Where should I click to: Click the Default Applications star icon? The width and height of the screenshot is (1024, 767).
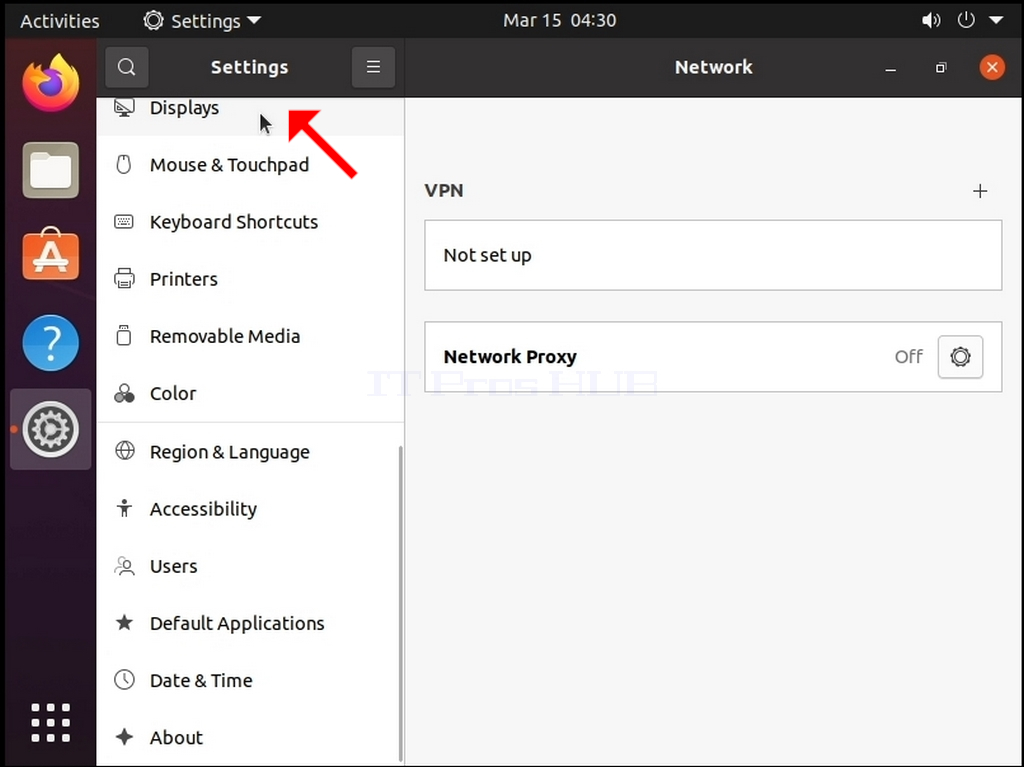pyautogui.click(x=124, y=623)
